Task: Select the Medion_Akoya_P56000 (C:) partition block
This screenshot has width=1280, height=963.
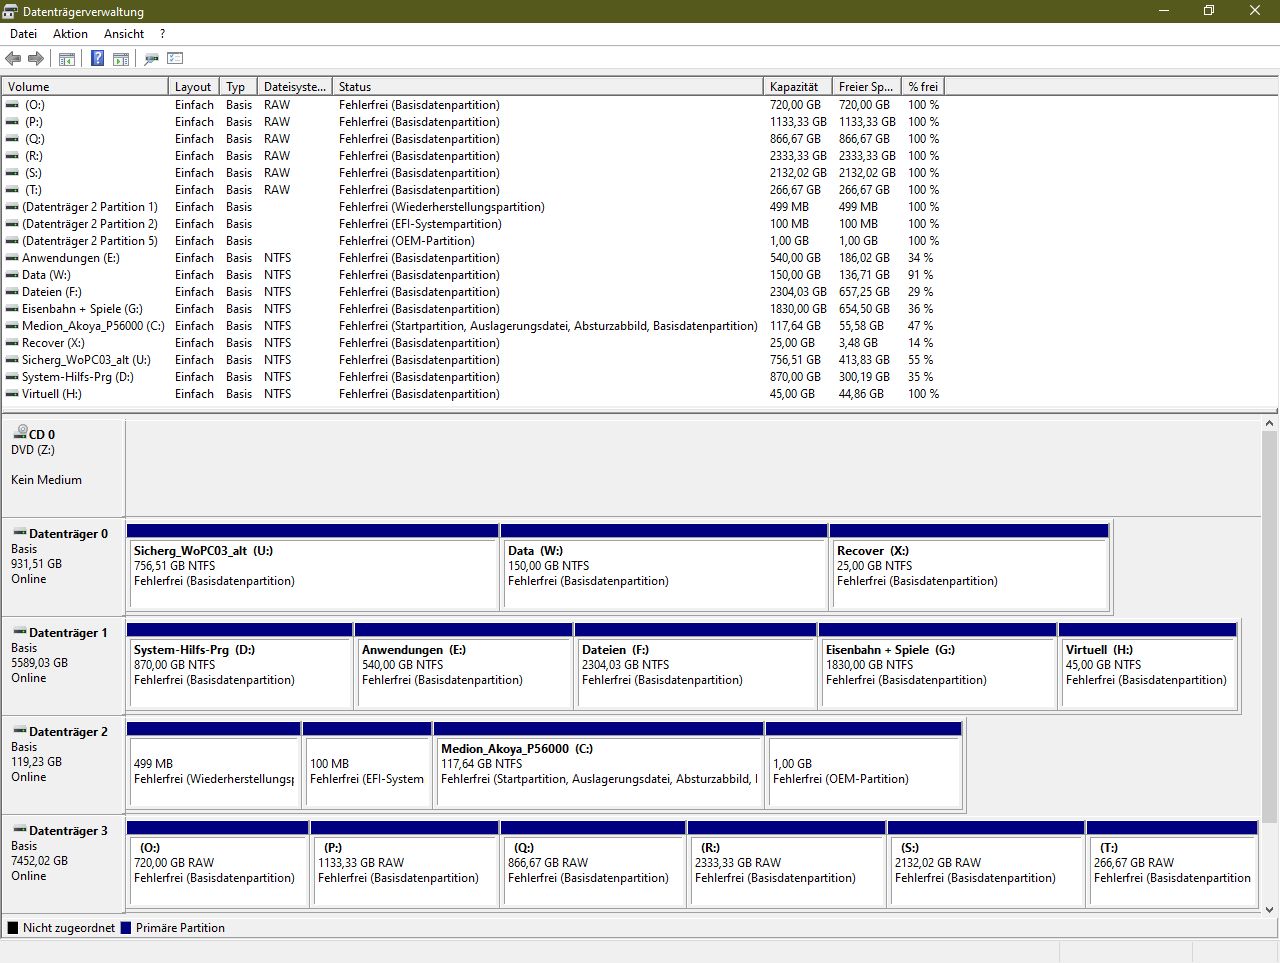Action: (x=599, y=764)
